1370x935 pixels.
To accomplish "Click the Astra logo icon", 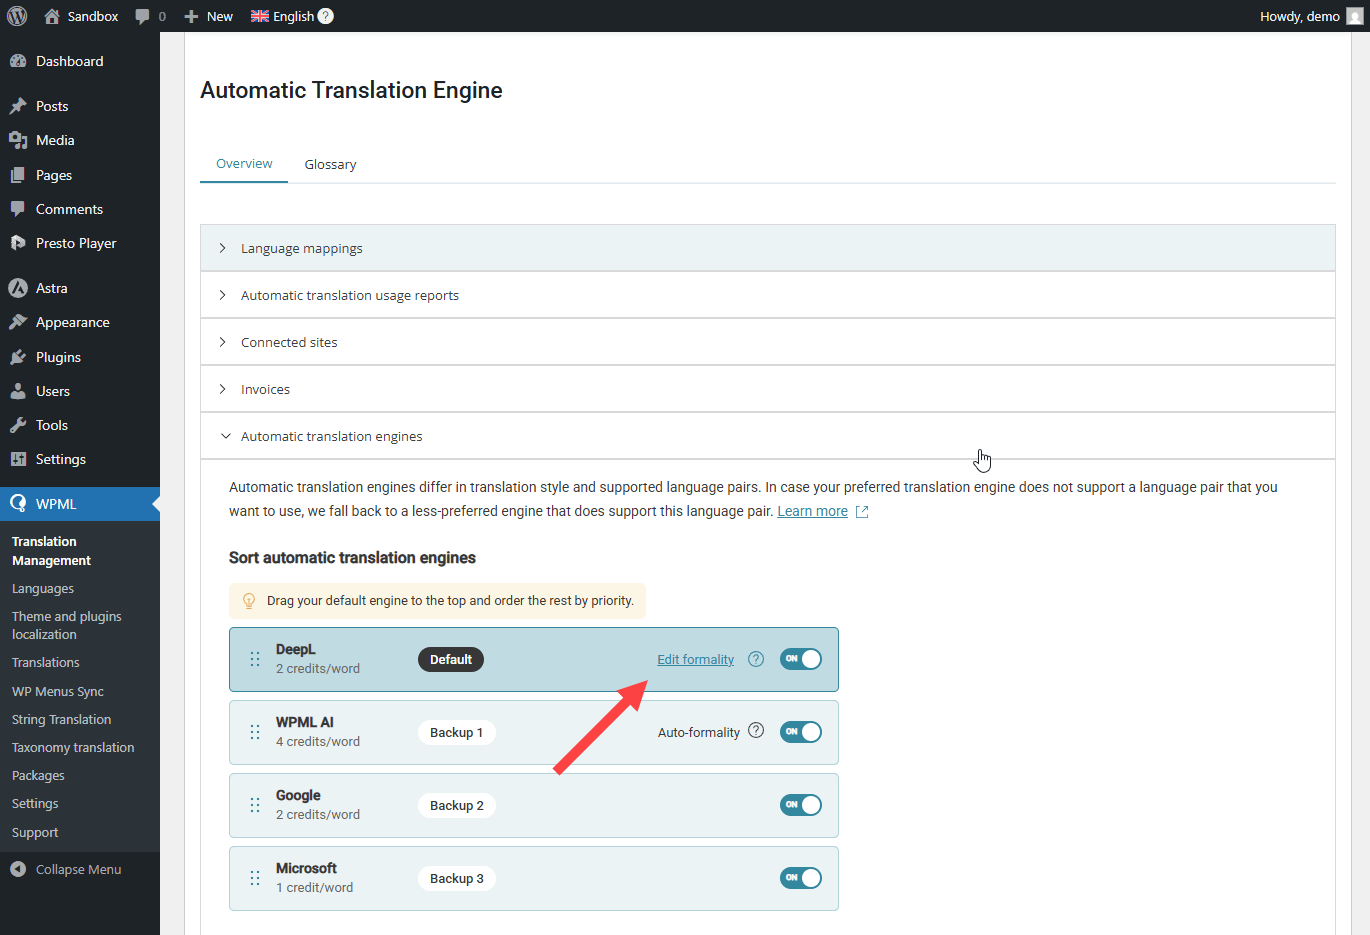I will pos(18,288).
